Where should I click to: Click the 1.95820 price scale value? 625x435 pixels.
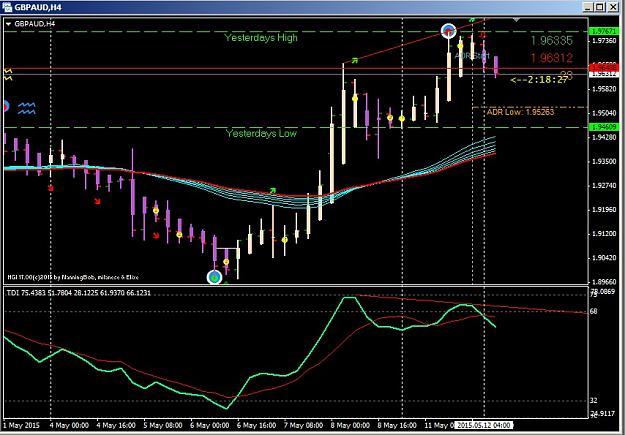(604, 89)
